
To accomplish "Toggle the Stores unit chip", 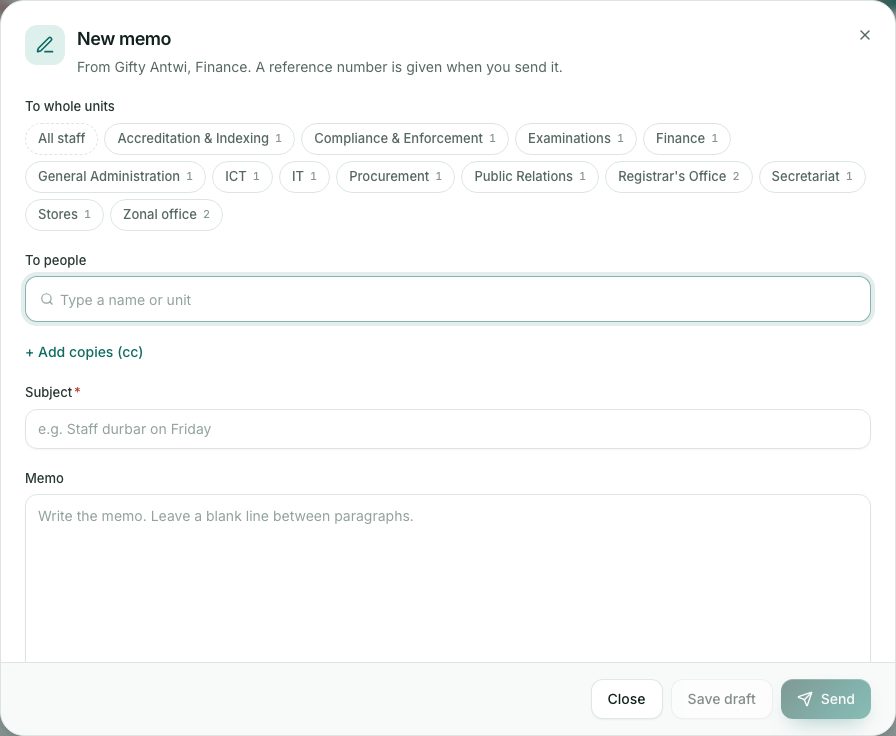I will 65,215.
